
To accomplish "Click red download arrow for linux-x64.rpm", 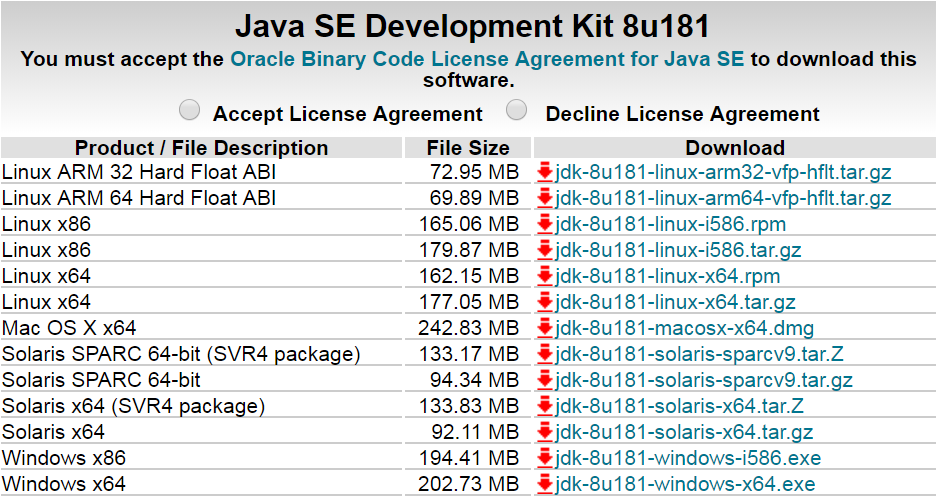I will [x=544, y=276].
